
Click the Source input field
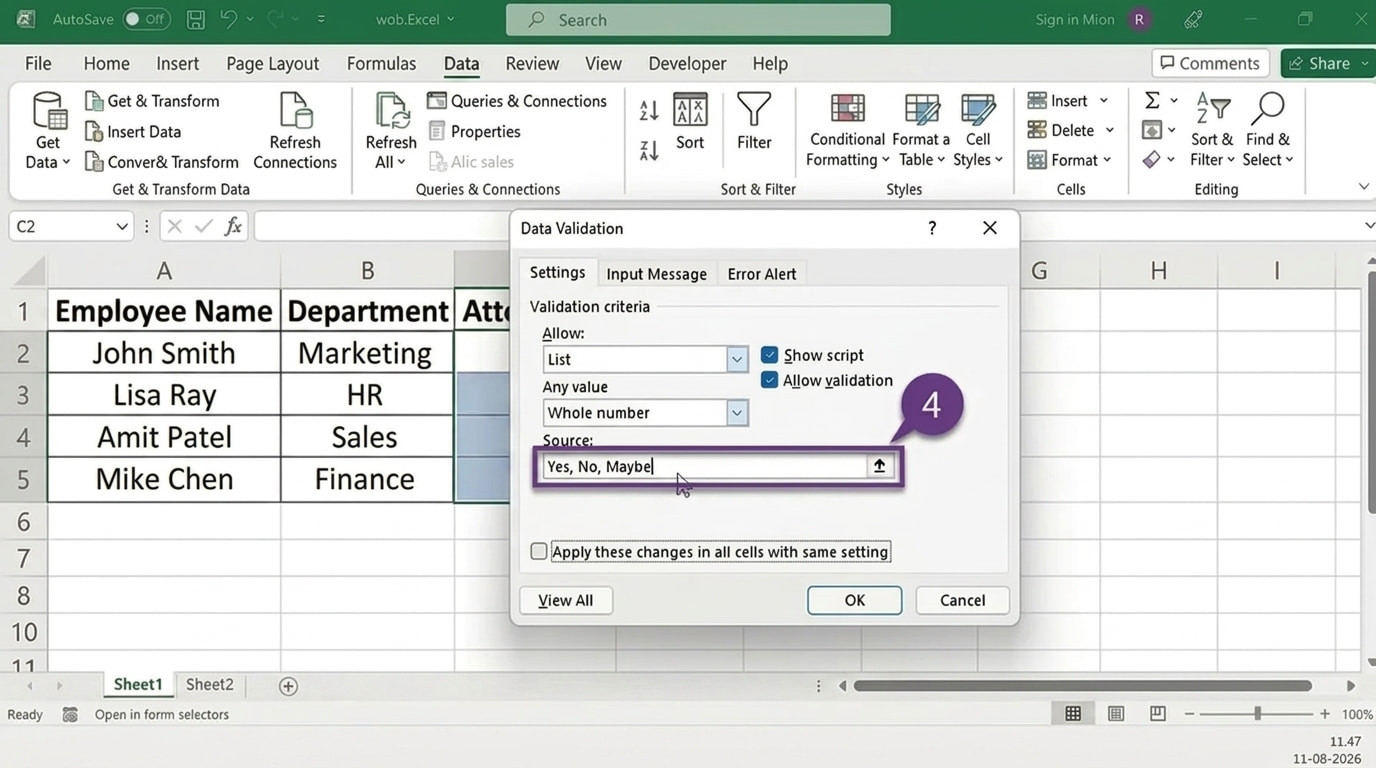coord(705,466)
